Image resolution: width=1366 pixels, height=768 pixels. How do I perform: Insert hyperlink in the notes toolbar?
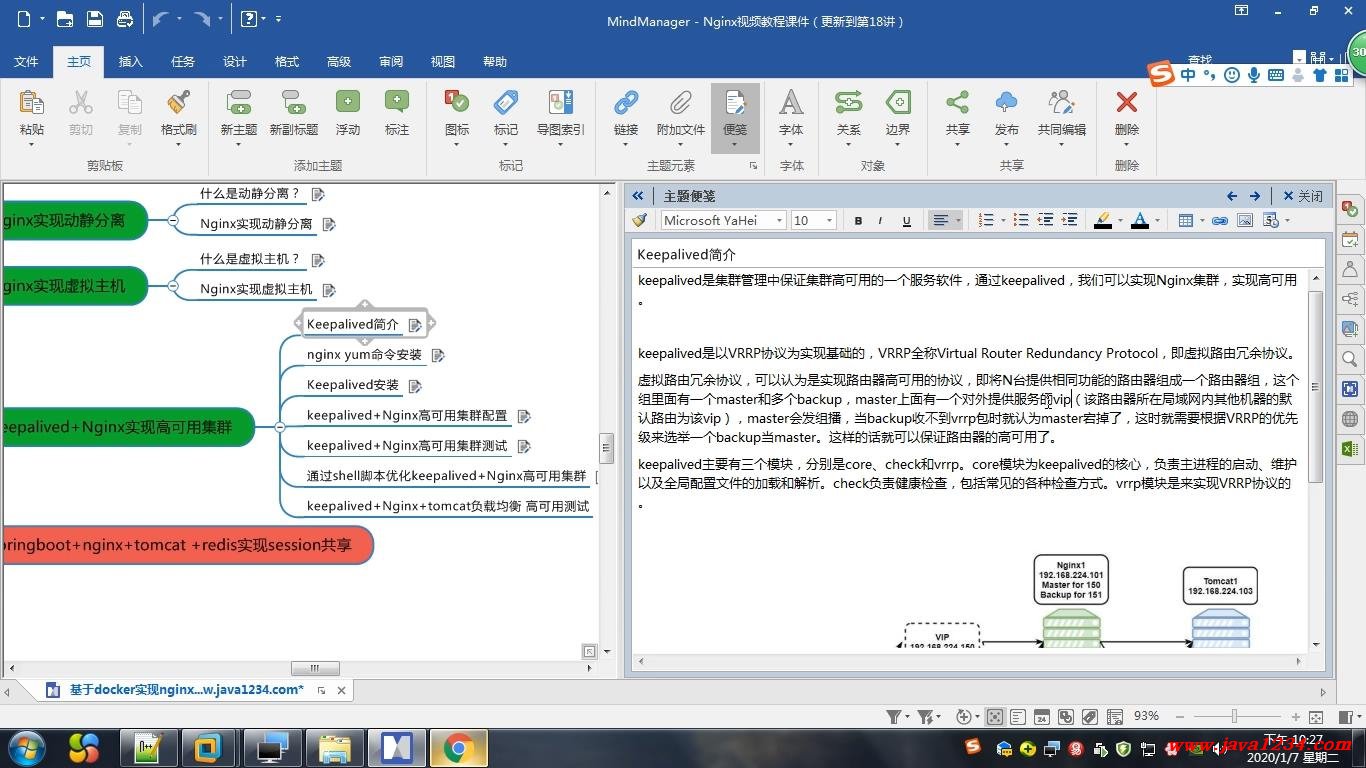(x=1219, y=221)
